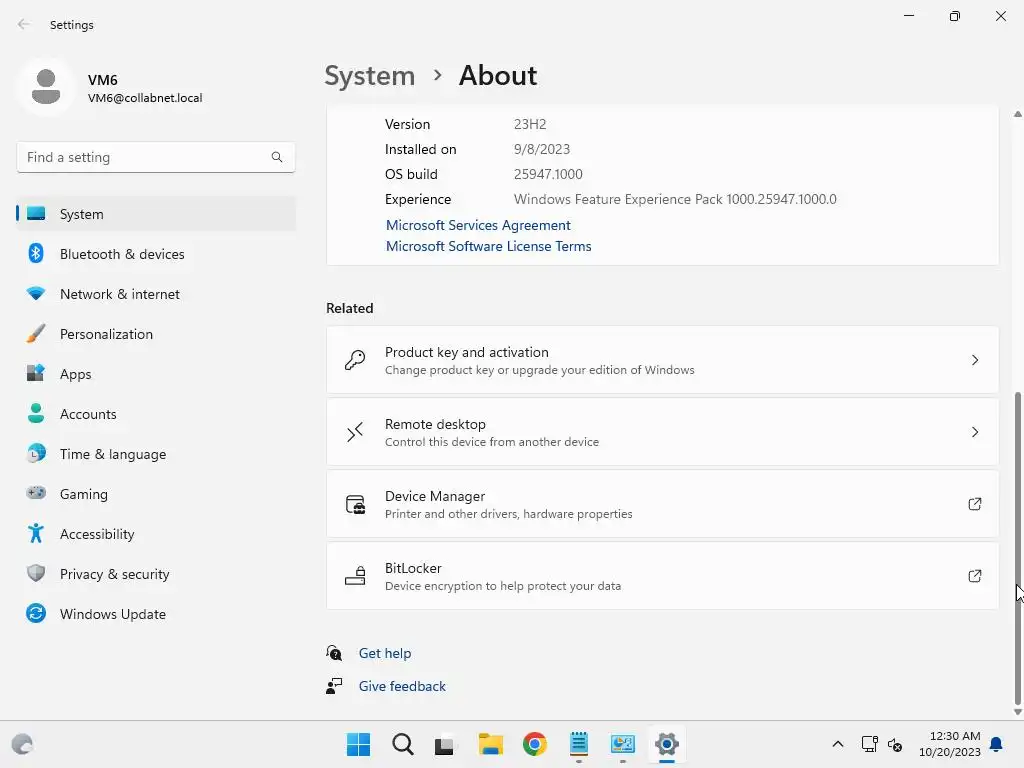Open the Notepad taskbar icon
This screenshot has width=1024, height=768.
pos(579,744)
